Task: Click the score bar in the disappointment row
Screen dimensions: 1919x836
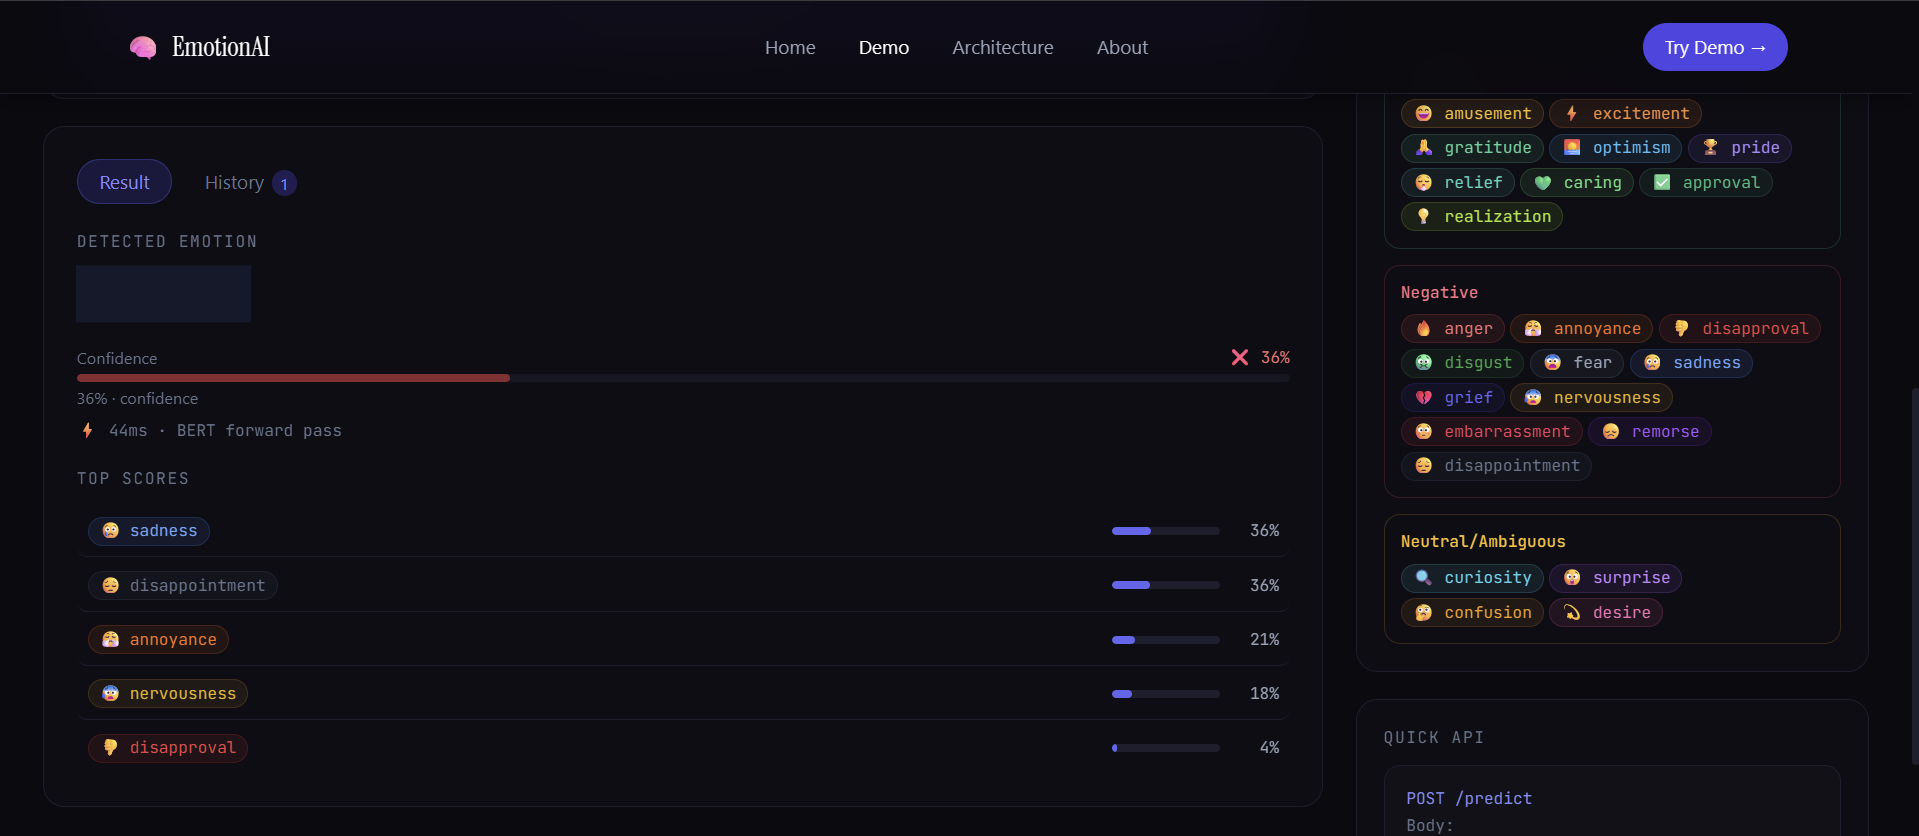Action: pos(1166,585)
